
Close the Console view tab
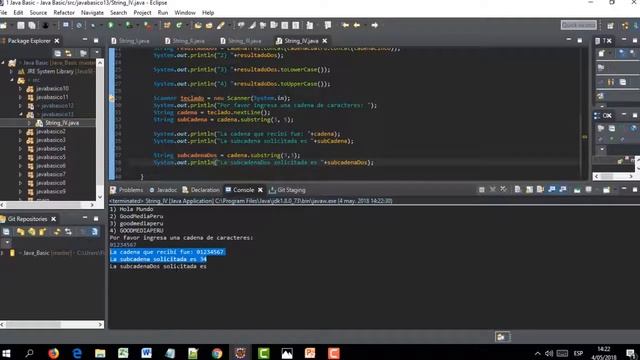coord(260,190)
